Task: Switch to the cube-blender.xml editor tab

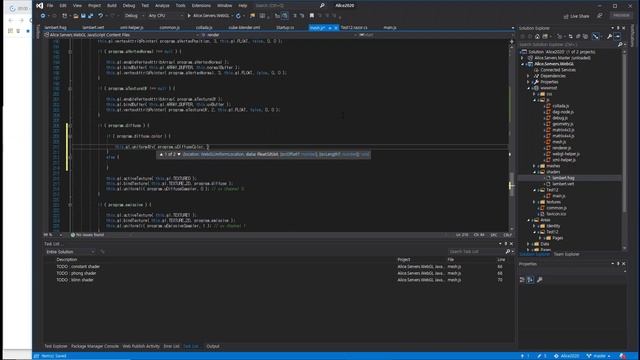Action: [244, 28]
